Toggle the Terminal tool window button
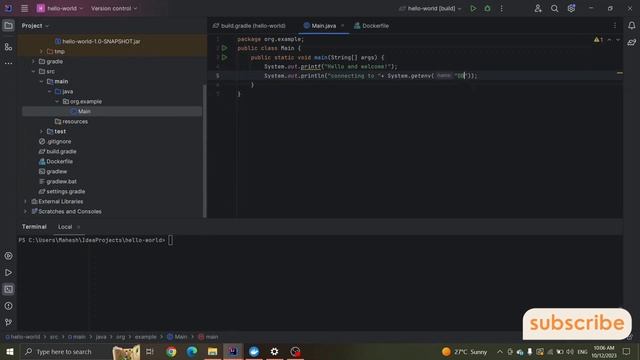The width and height of the screenshot is (640, 360). coord(8,289)
